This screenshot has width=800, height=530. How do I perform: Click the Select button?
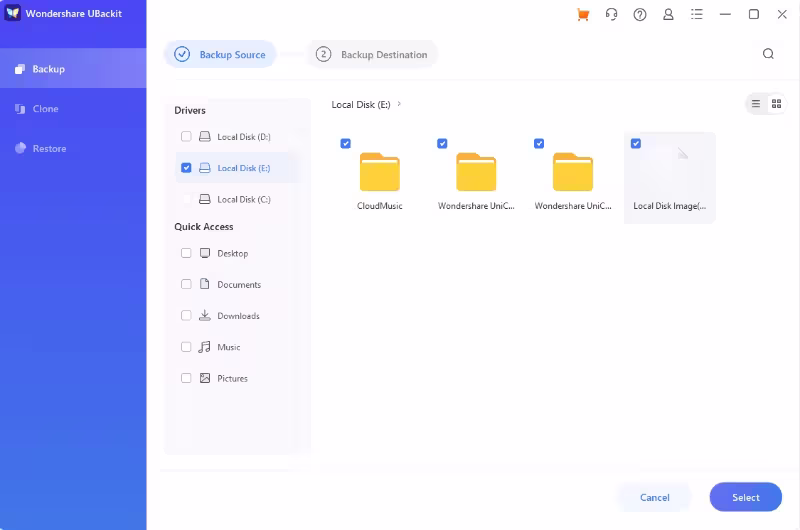(745, 497)
